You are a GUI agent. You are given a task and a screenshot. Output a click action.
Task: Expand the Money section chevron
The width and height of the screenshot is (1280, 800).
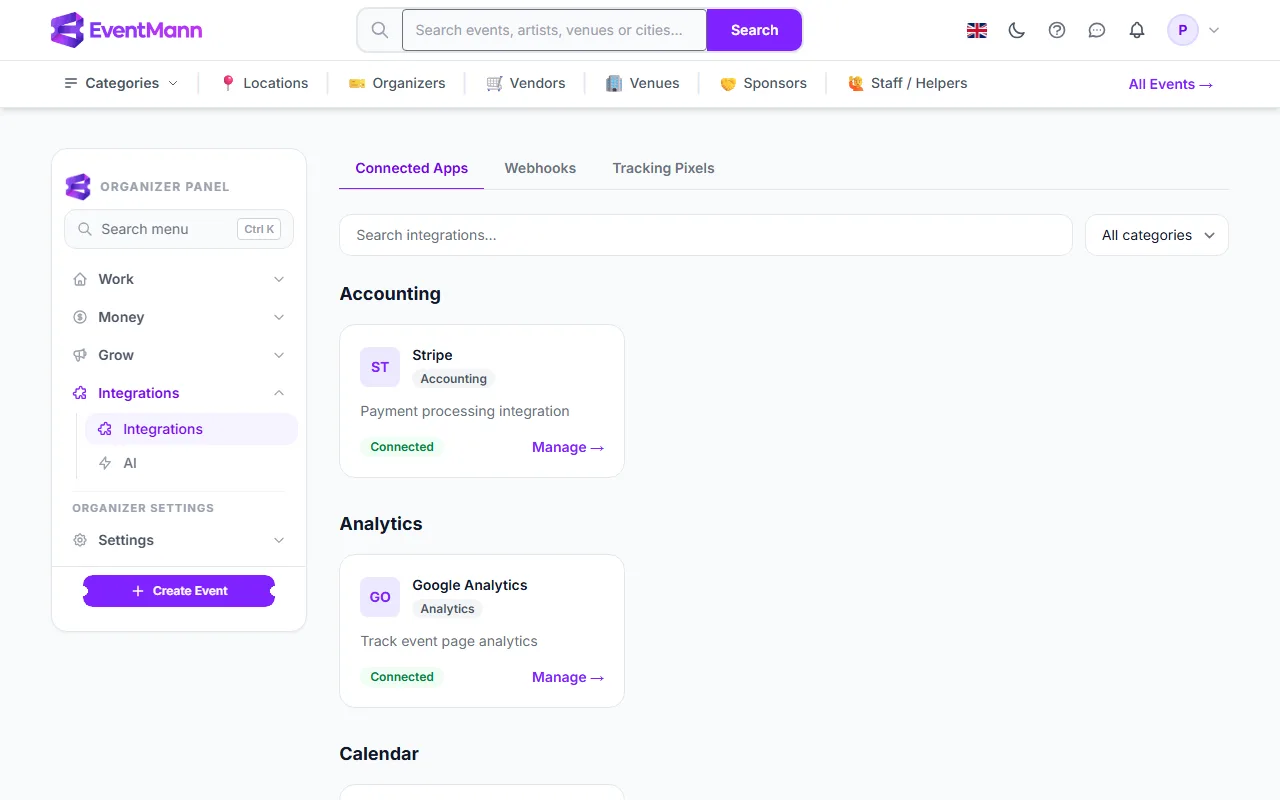click(279, 317)
